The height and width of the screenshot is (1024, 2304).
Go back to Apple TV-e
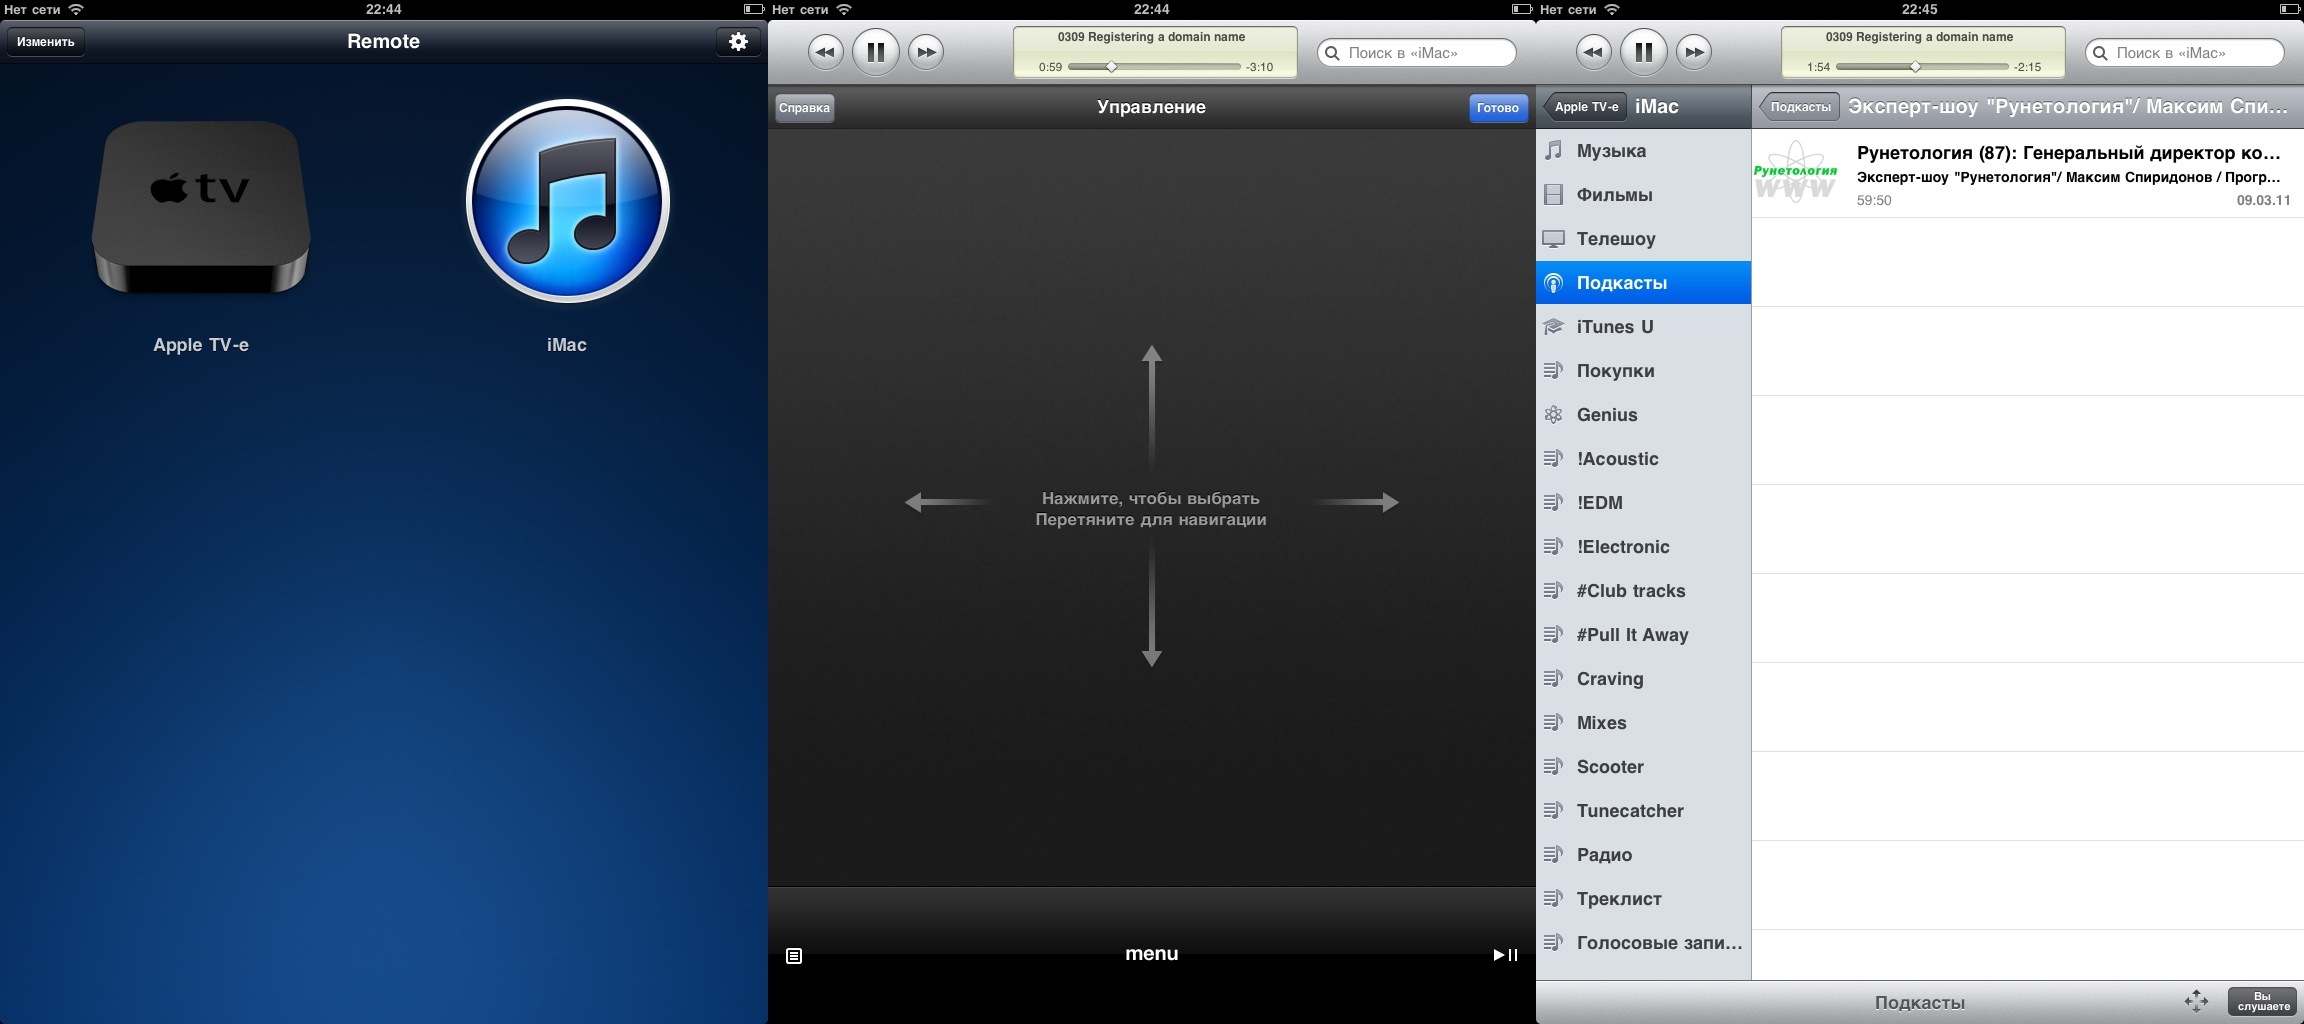click(1585, 107)
